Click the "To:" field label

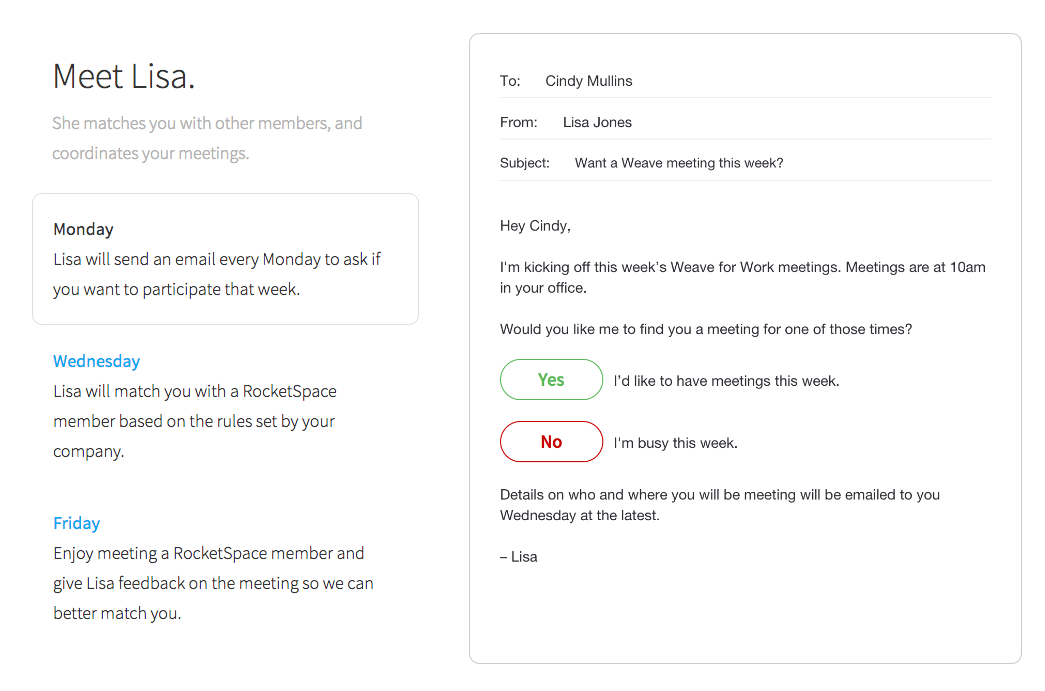(510, 81)
